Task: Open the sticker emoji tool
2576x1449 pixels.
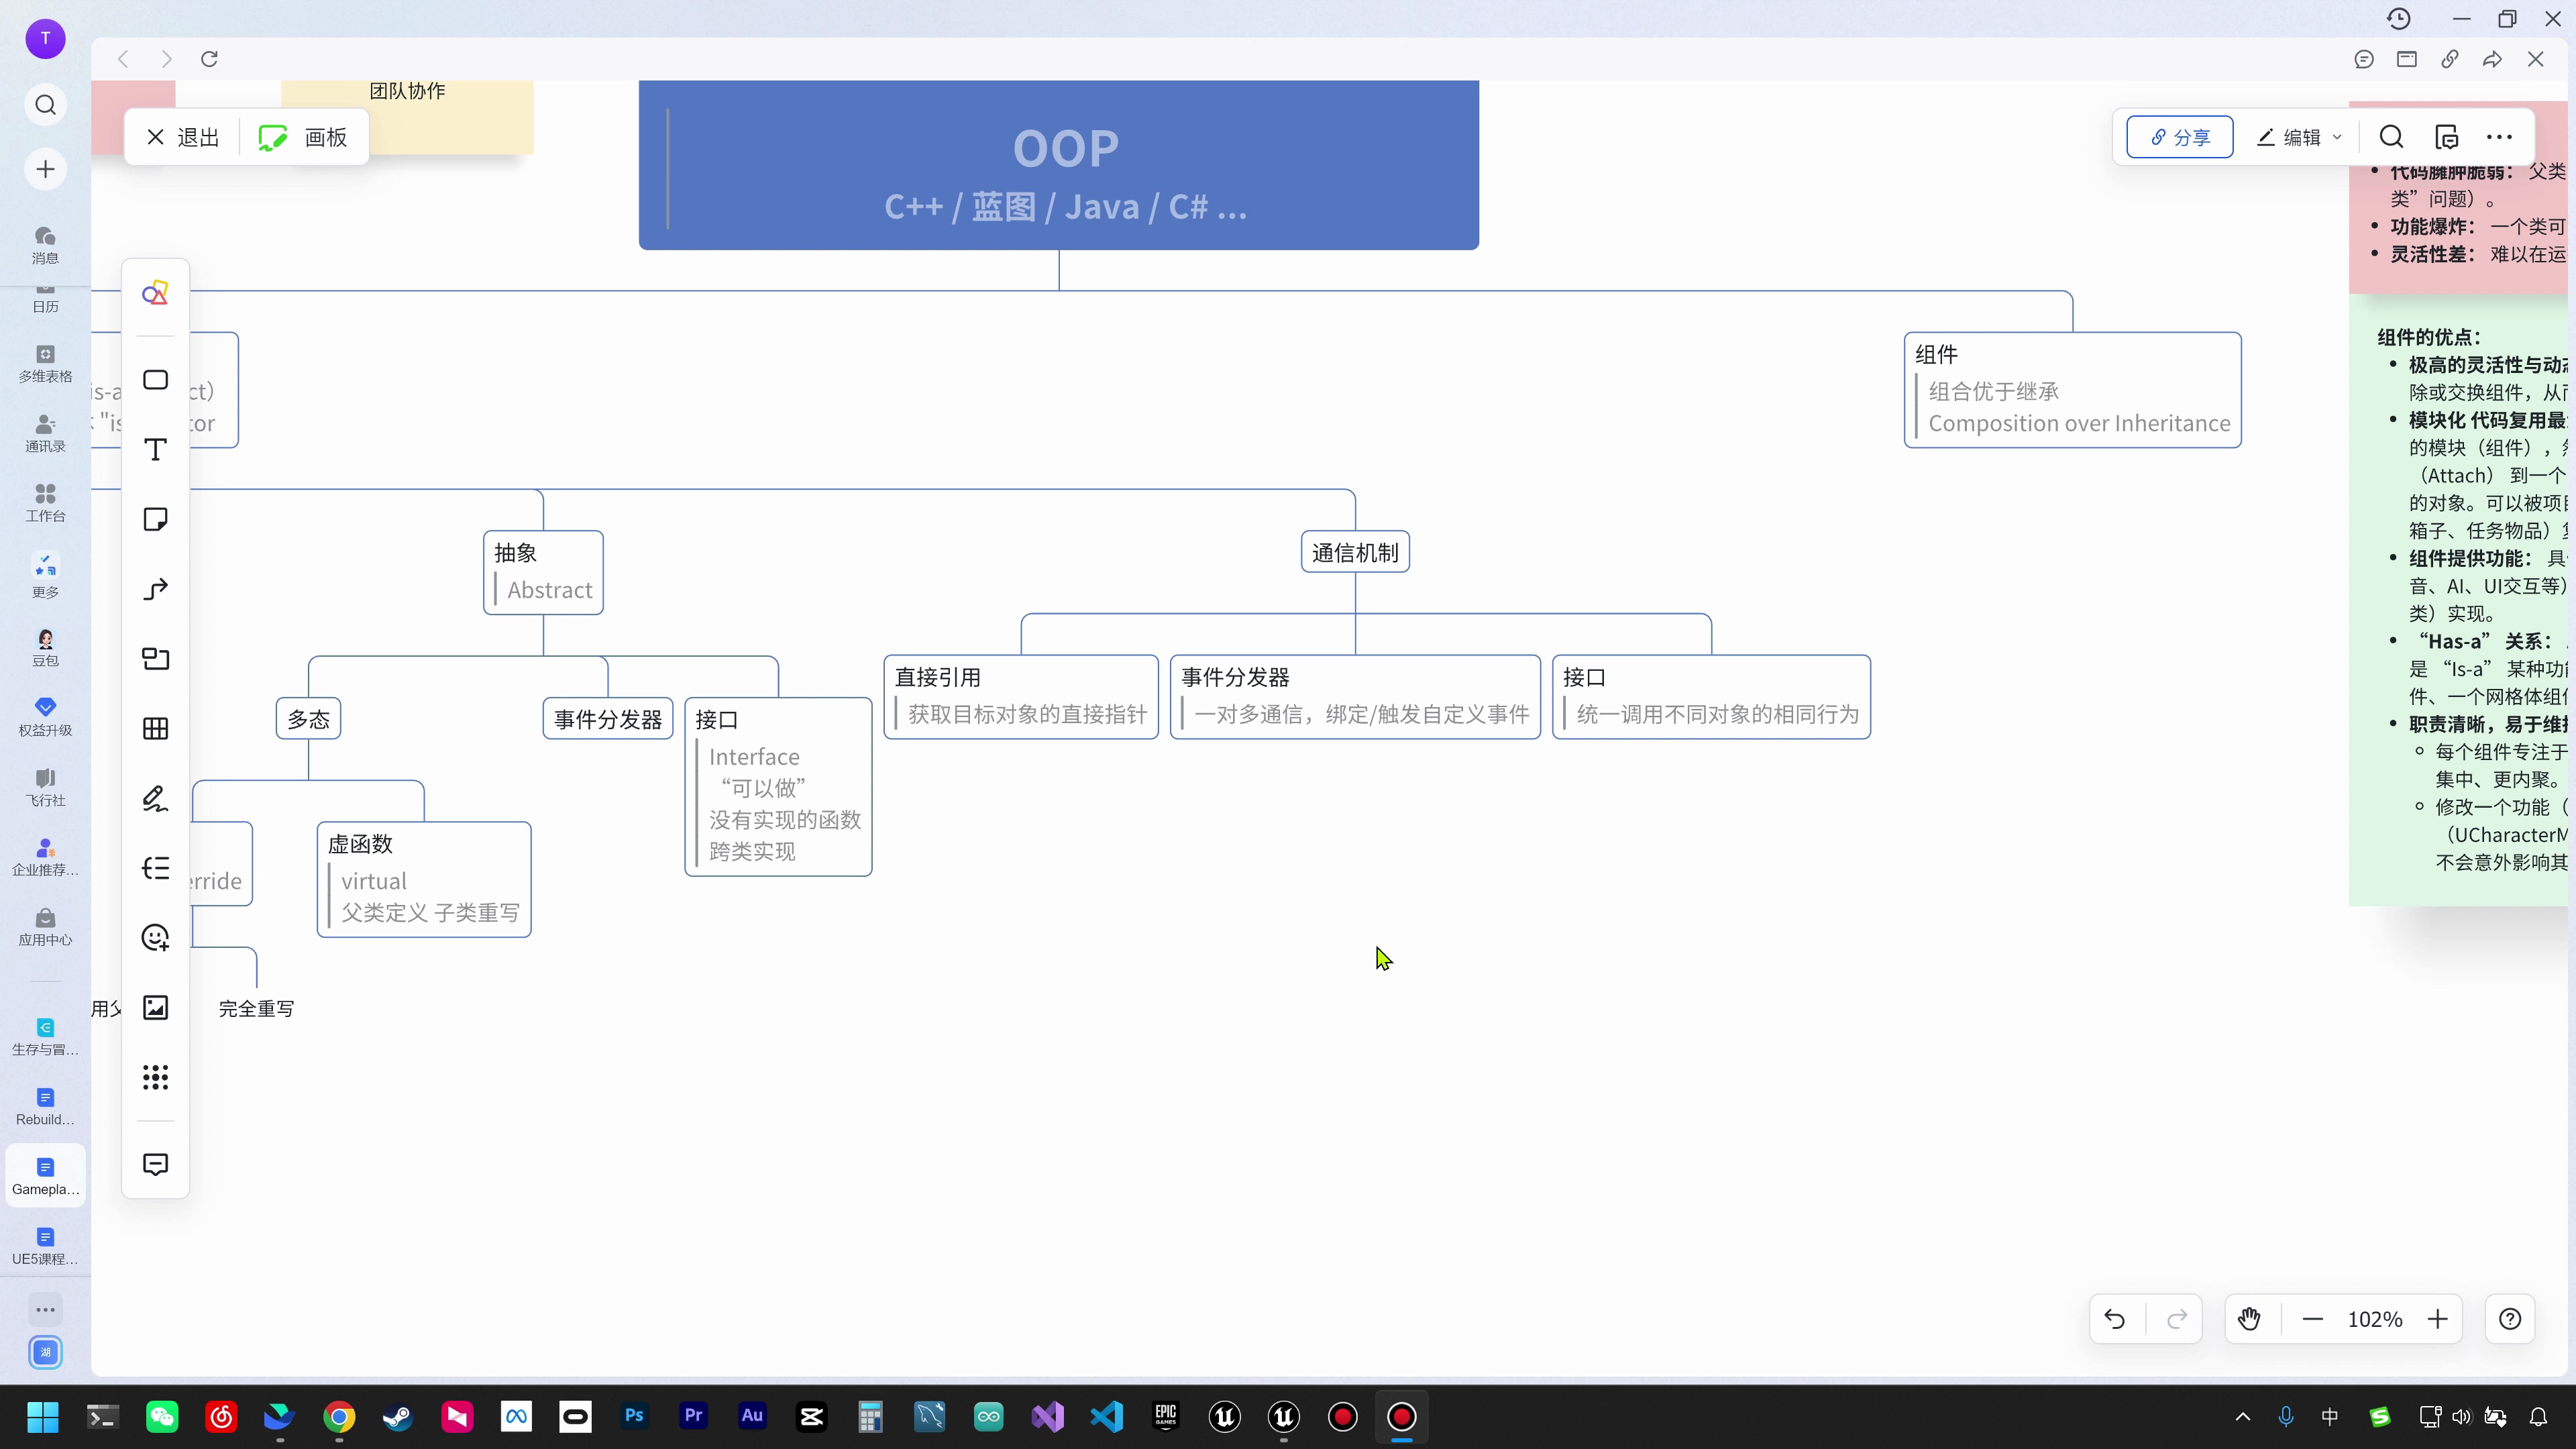Action: (155, 938)
